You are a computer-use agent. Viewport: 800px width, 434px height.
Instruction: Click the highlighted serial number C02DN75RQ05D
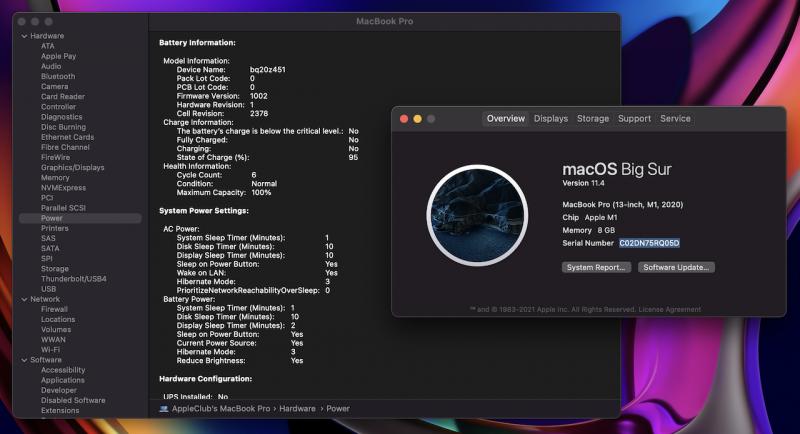point(649,243)
